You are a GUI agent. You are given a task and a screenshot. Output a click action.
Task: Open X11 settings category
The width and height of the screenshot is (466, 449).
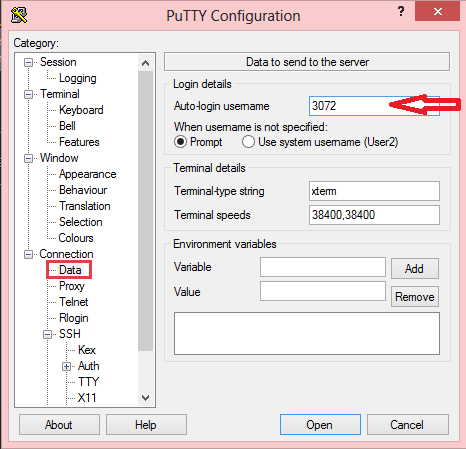(87, 398)
